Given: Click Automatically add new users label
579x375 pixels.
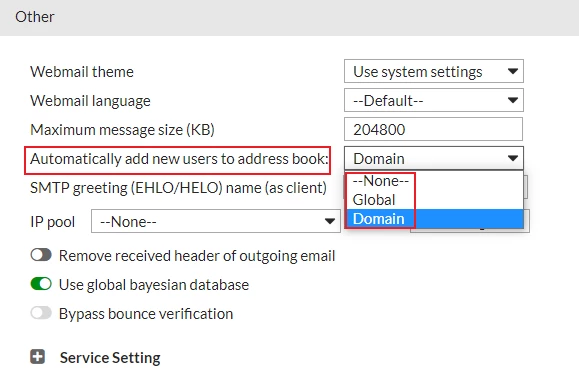Looking at the screenshot, I should coord(179,159).
